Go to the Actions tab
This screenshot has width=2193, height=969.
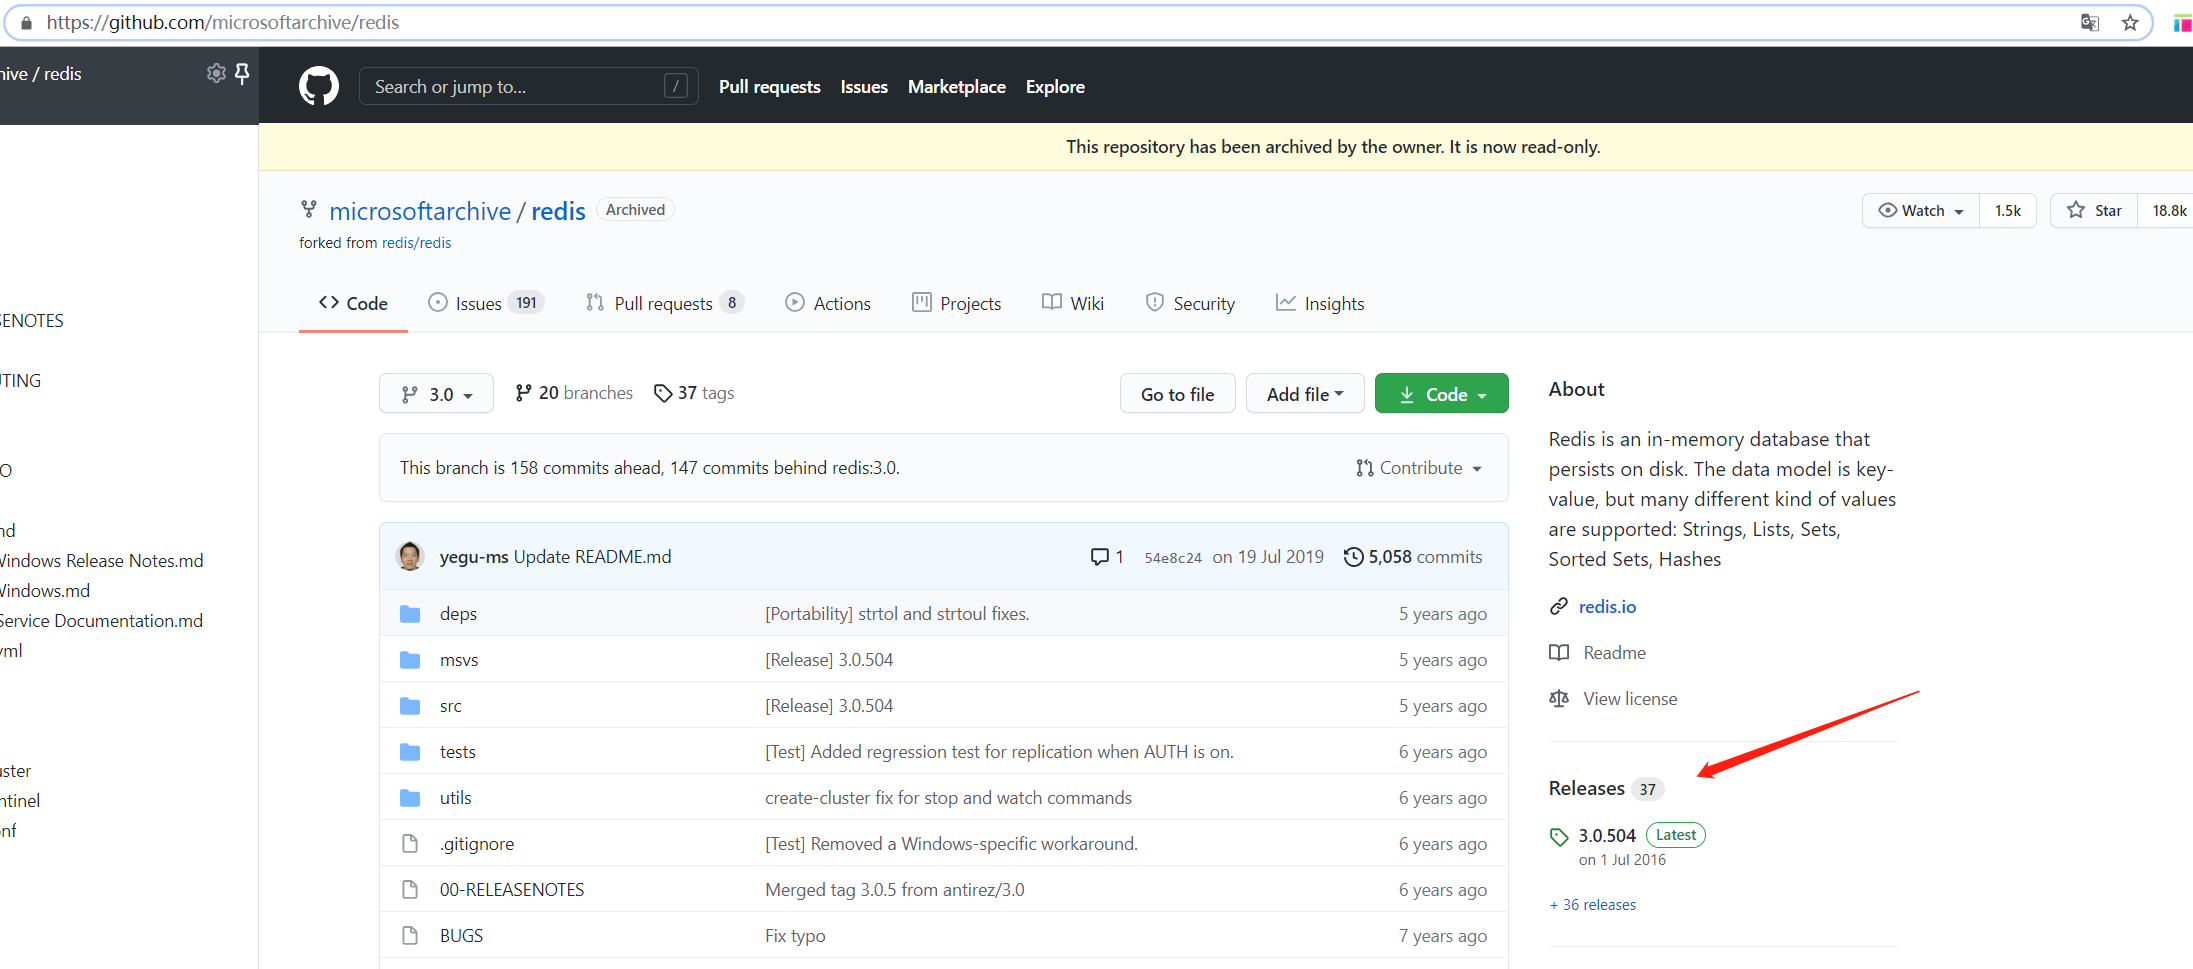pyautogui.click(x=828, y=303)
